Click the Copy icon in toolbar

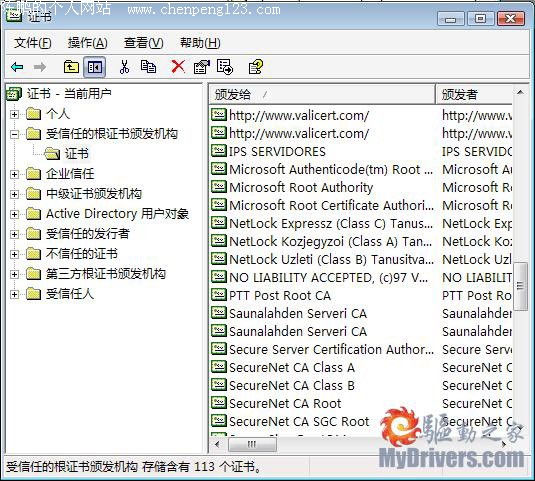point(148,67)
